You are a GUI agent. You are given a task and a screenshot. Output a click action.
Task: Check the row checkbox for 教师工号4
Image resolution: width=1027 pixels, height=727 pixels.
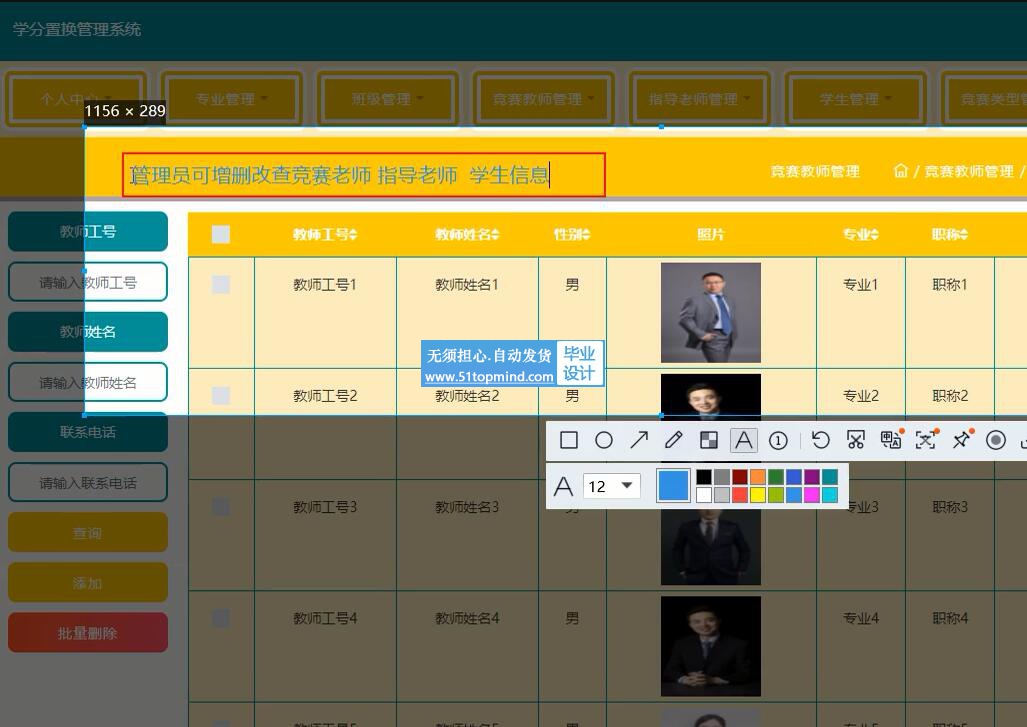(x=221, y=618)
